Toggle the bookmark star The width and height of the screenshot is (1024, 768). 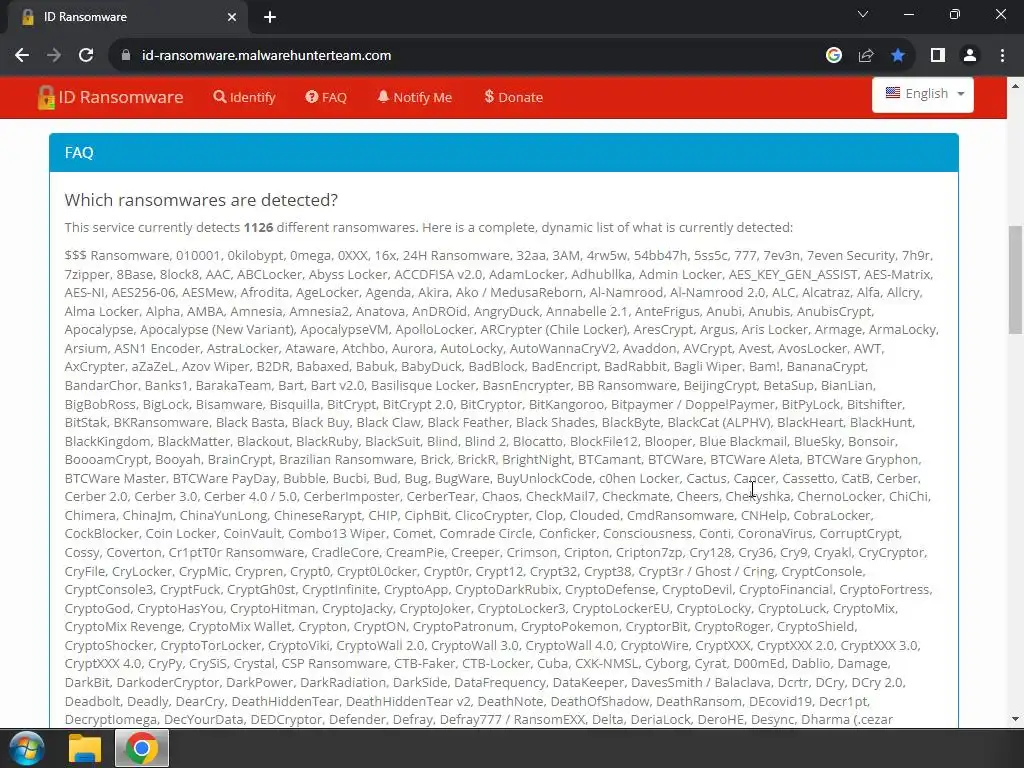coord(898,56)
